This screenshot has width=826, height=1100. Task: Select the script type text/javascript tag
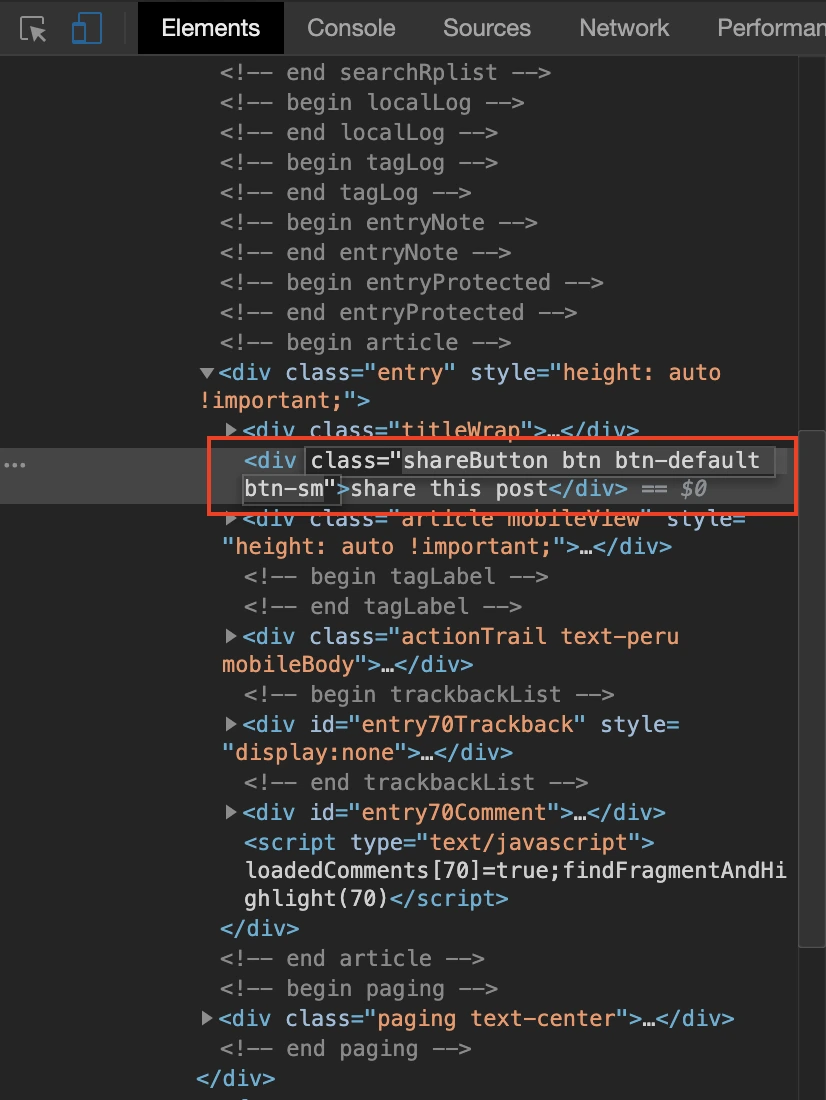(449, 842)
